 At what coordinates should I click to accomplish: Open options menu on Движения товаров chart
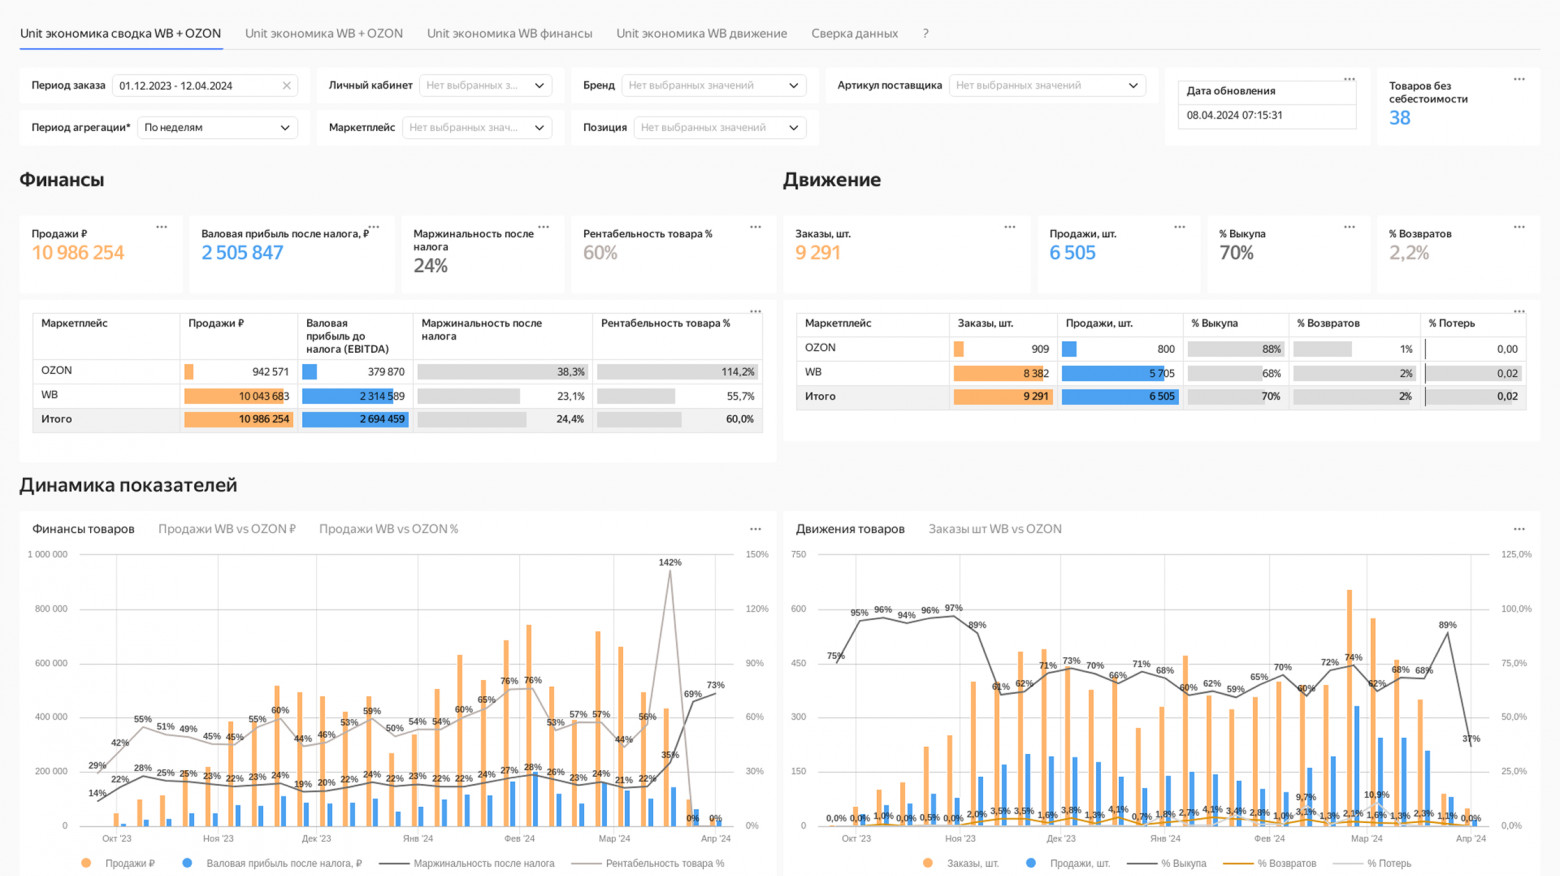click(x=1519, y=528)
